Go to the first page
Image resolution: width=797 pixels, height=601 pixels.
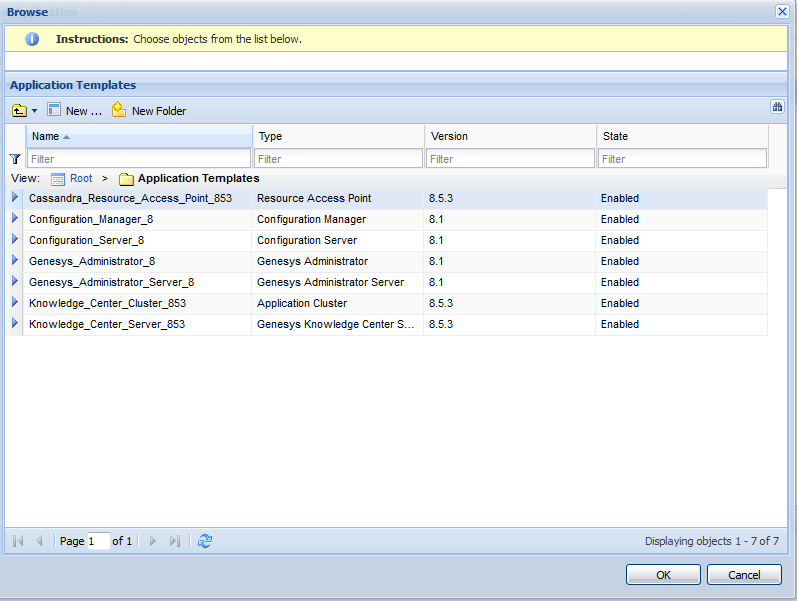18,540
